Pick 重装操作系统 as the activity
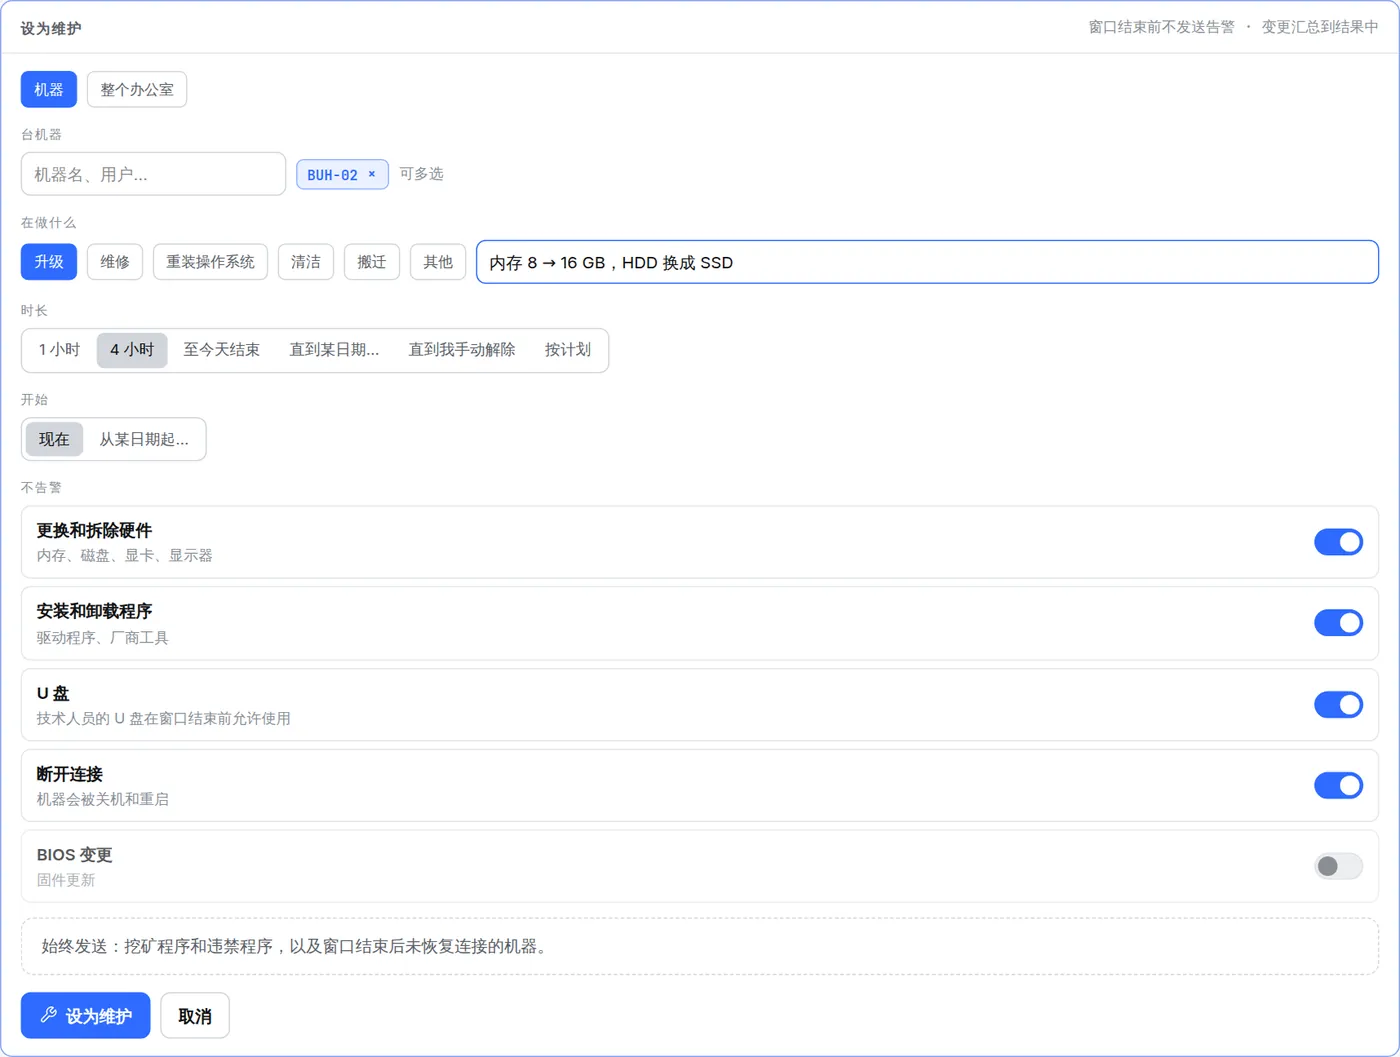Image resolution: width=1400 pixels, height=1057 pixels. pos(210,262)
